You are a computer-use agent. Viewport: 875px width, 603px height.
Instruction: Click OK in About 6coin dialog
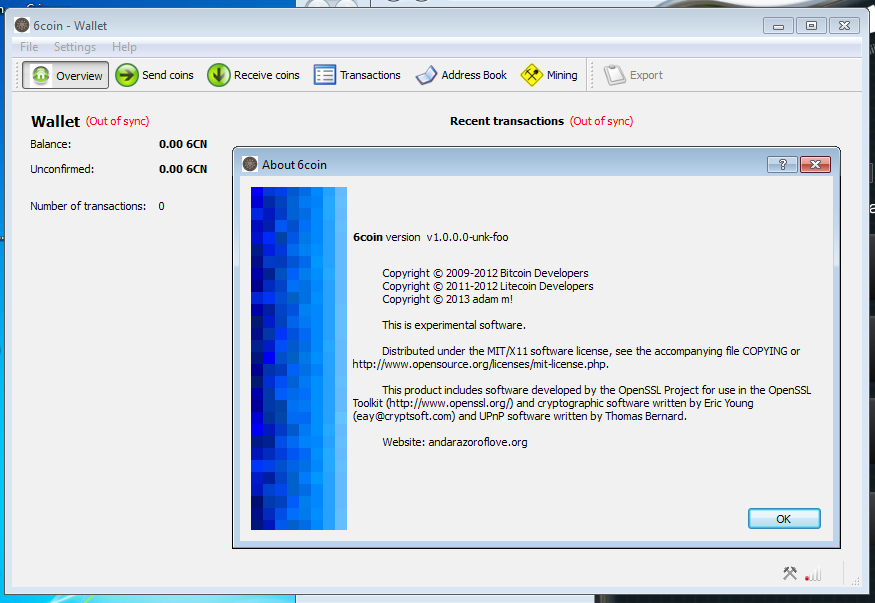coord(784,519)
